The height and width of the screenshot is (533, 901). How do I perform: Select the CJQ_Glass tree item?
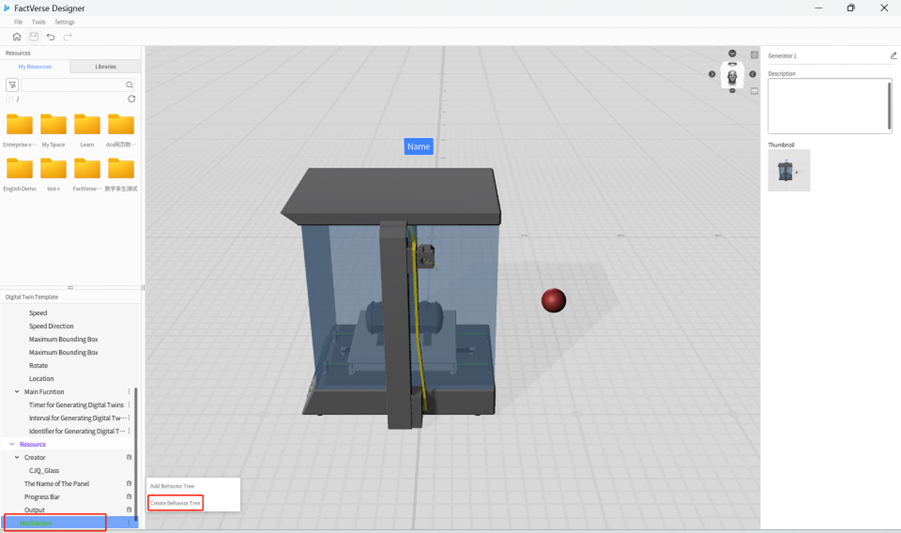[44, 470]
